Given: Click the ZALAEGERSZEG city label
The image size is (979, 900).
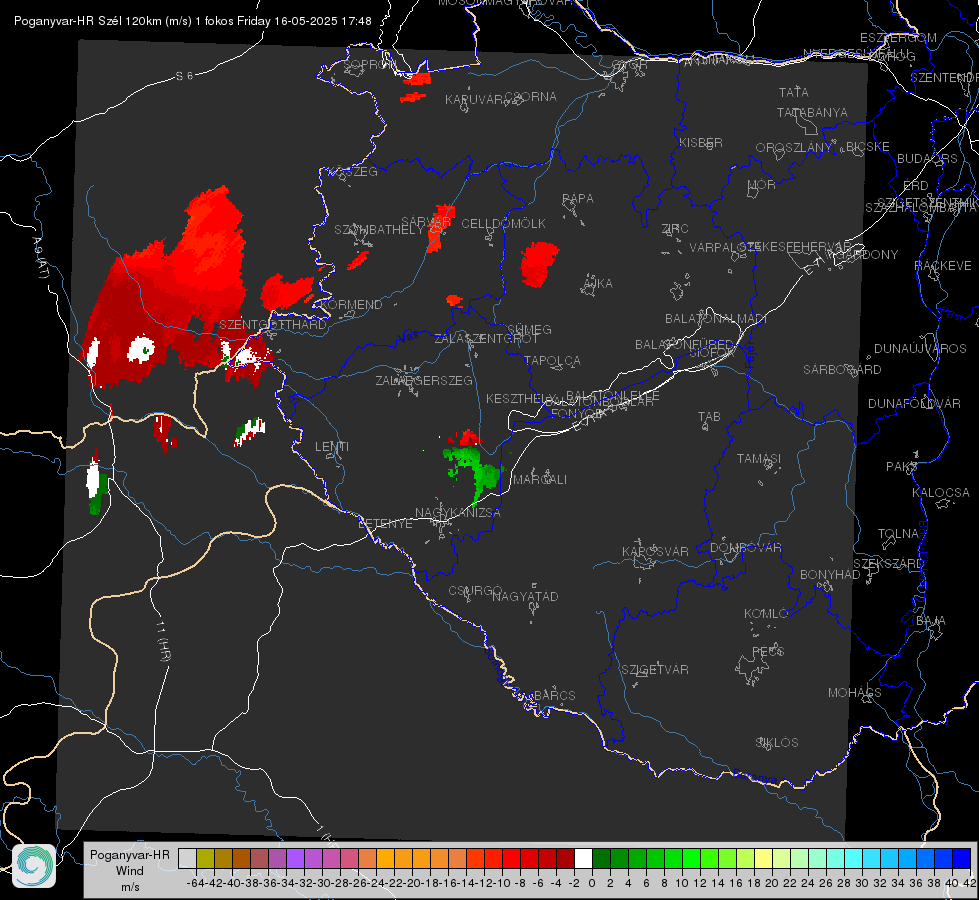Looking at the screenshot, I should point(424,380).
